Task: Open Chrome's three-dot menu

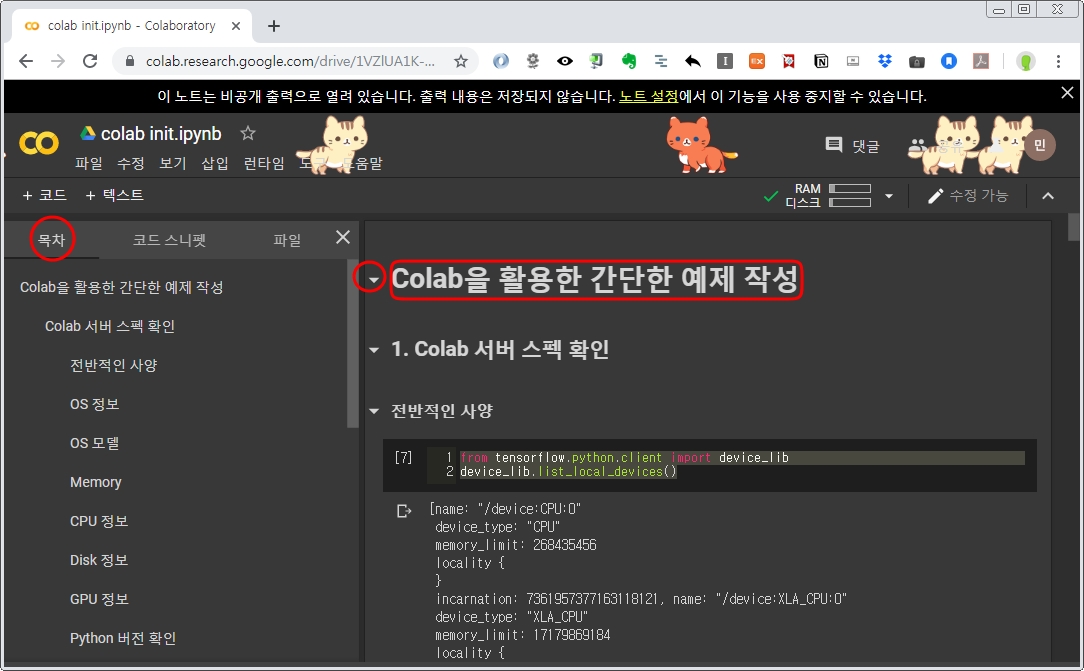Action: coord(1058,61)
